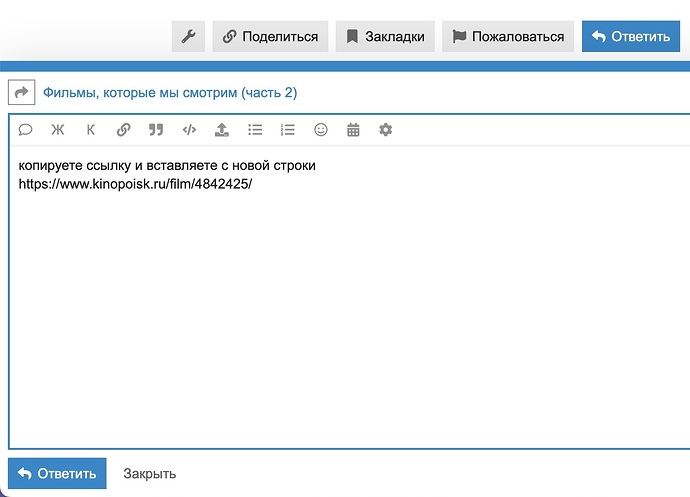
Task: Insert a hyperlink using the chain icon
Action: point(123,130)
